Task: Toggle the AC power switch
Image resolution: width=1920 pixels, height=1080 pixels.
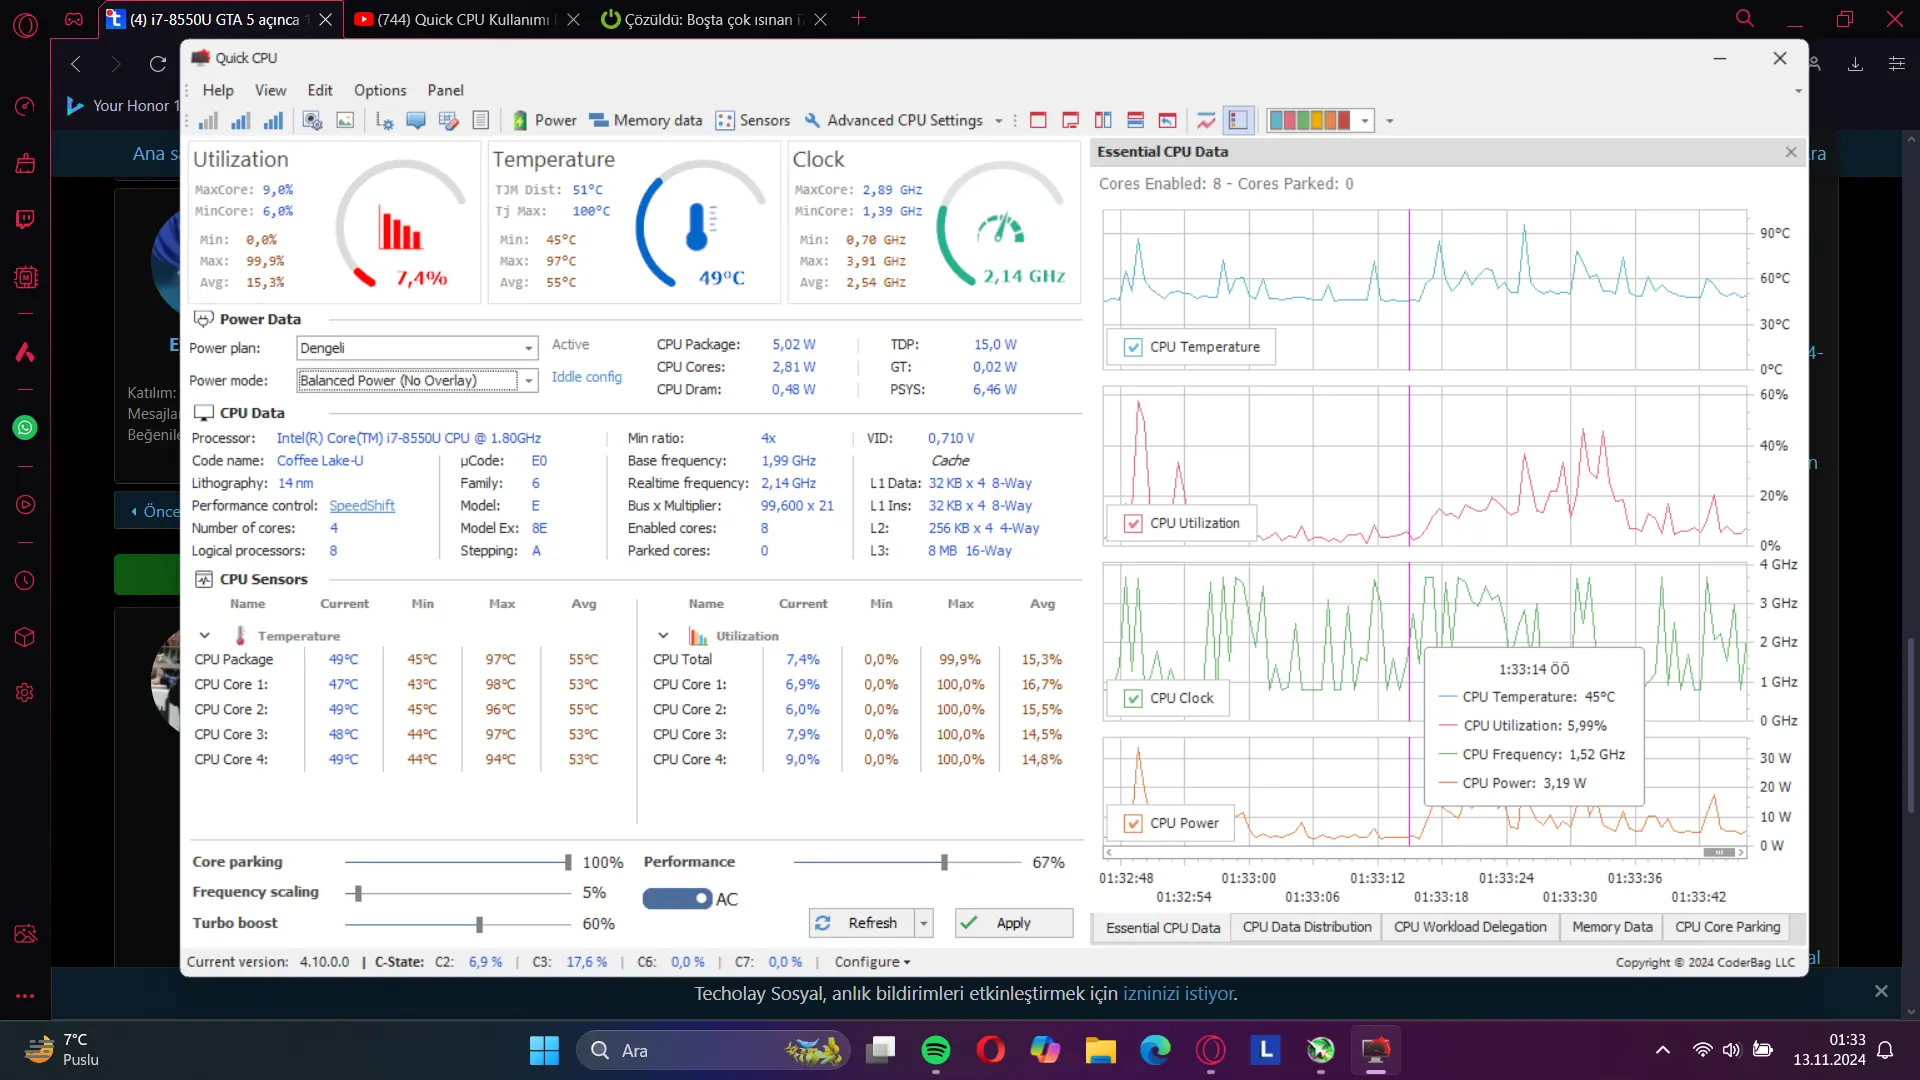Action: pos(677,899)
